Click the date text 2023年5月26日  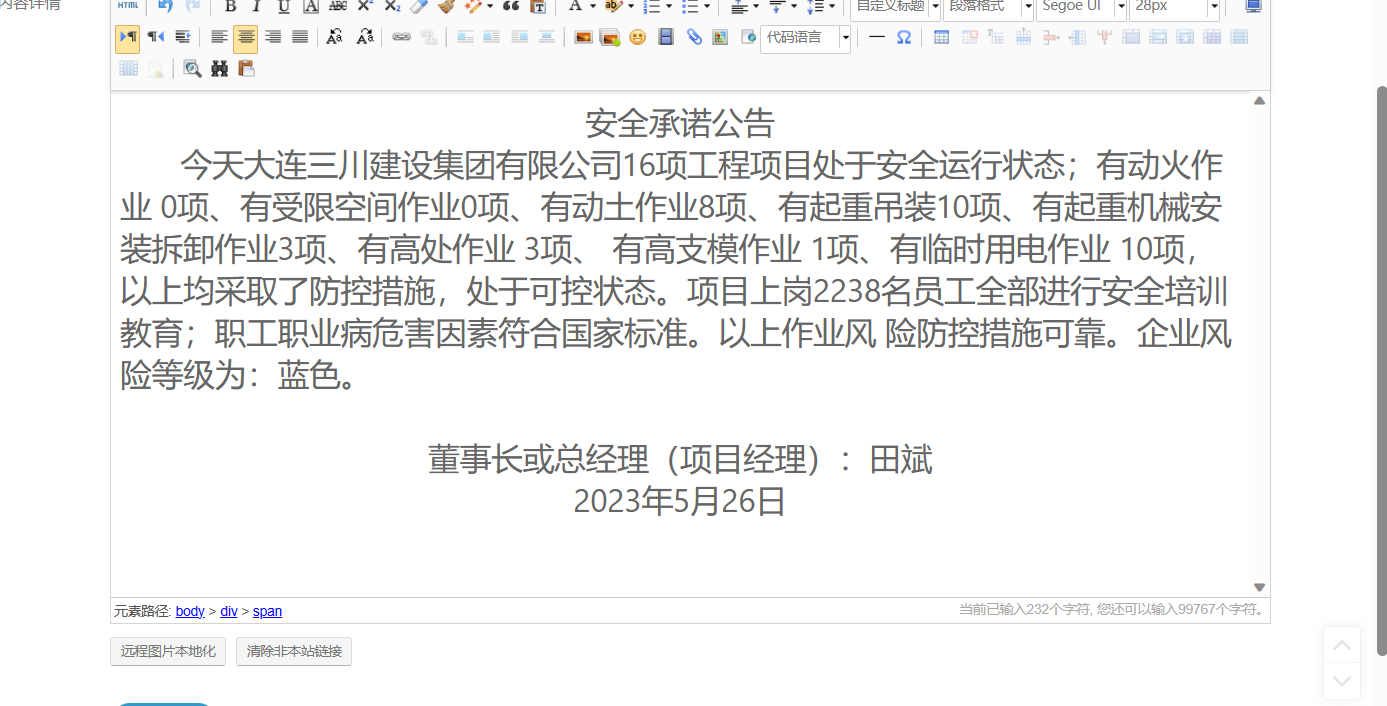(x=680, y=501)
